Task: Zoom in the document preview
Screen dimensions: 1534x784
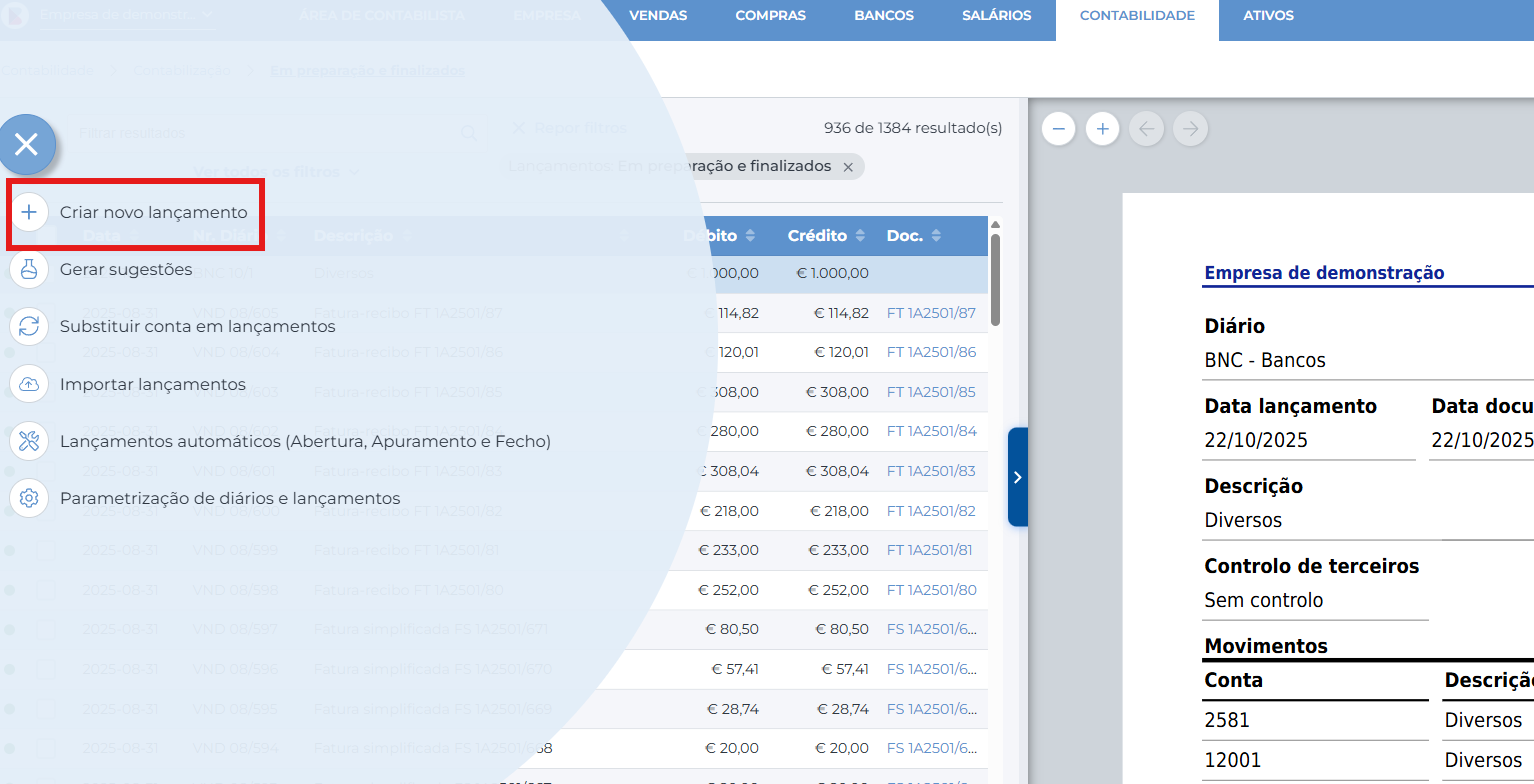Action: point(1102,128)
